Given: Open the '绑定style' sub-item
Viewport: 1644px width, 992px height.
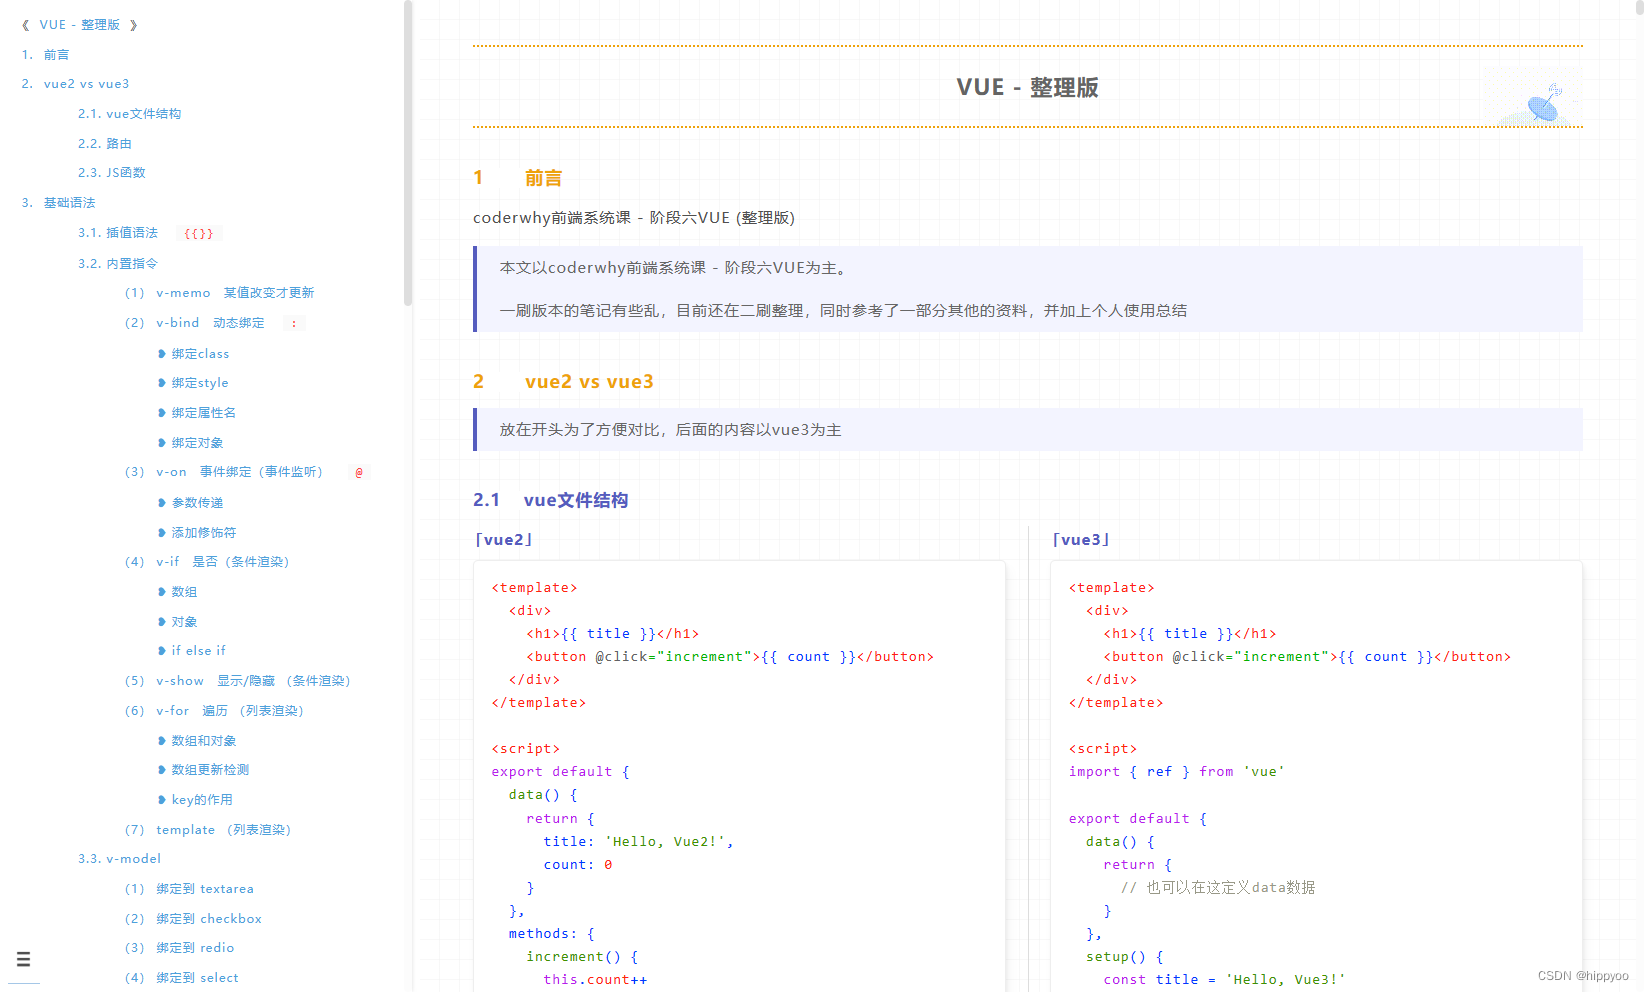Looking at the screenshot, I should tap(200, 383).
